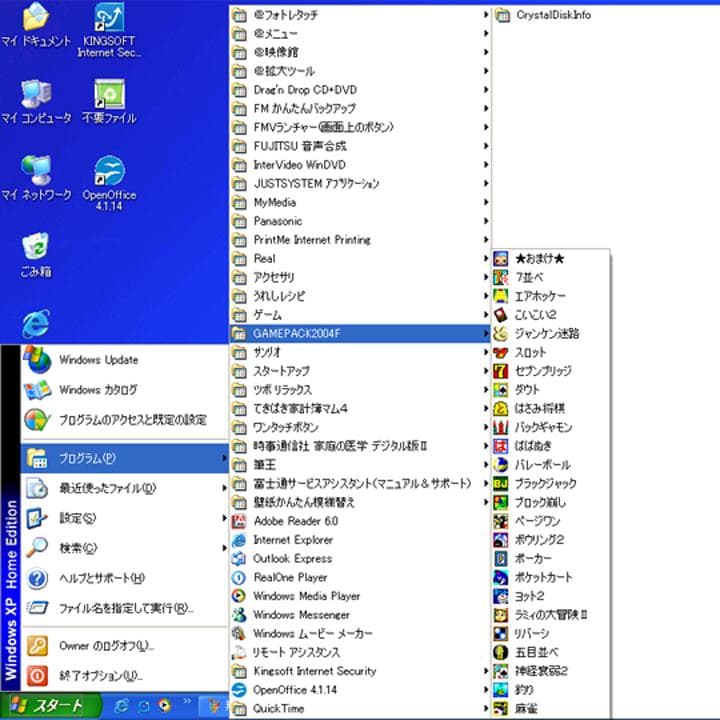Choose Owner のログオフ(L)

(x=125, y=646)
